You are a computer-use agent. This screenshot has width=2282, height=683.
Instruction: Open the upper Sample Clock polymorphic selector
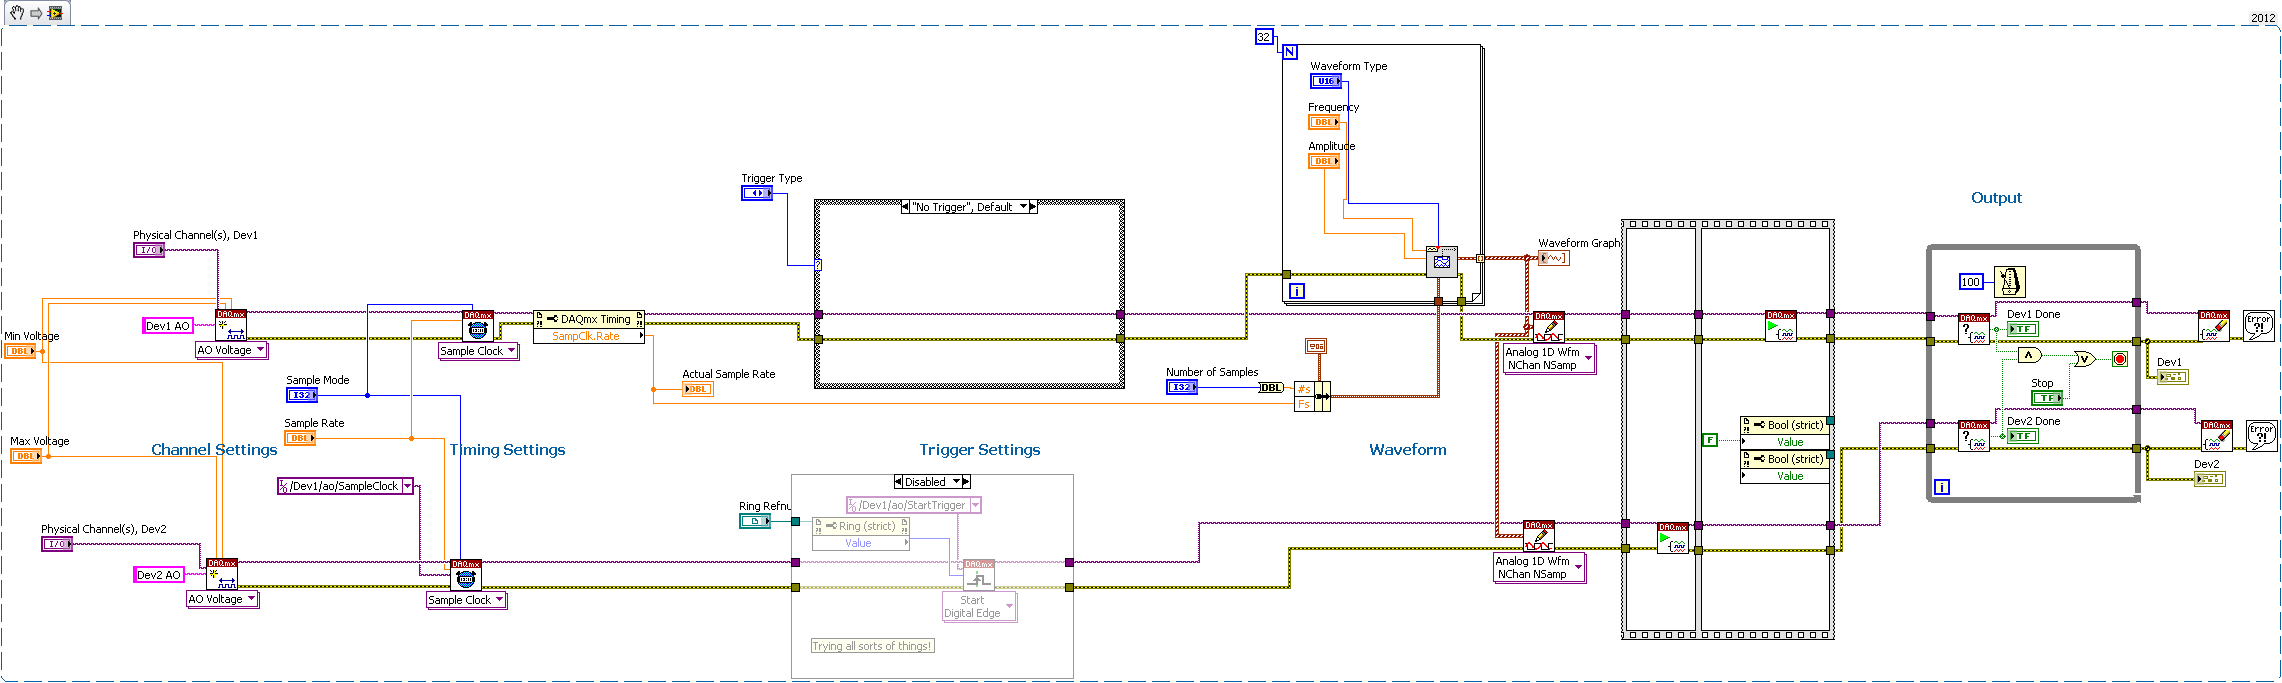click(x=479, y=351)
